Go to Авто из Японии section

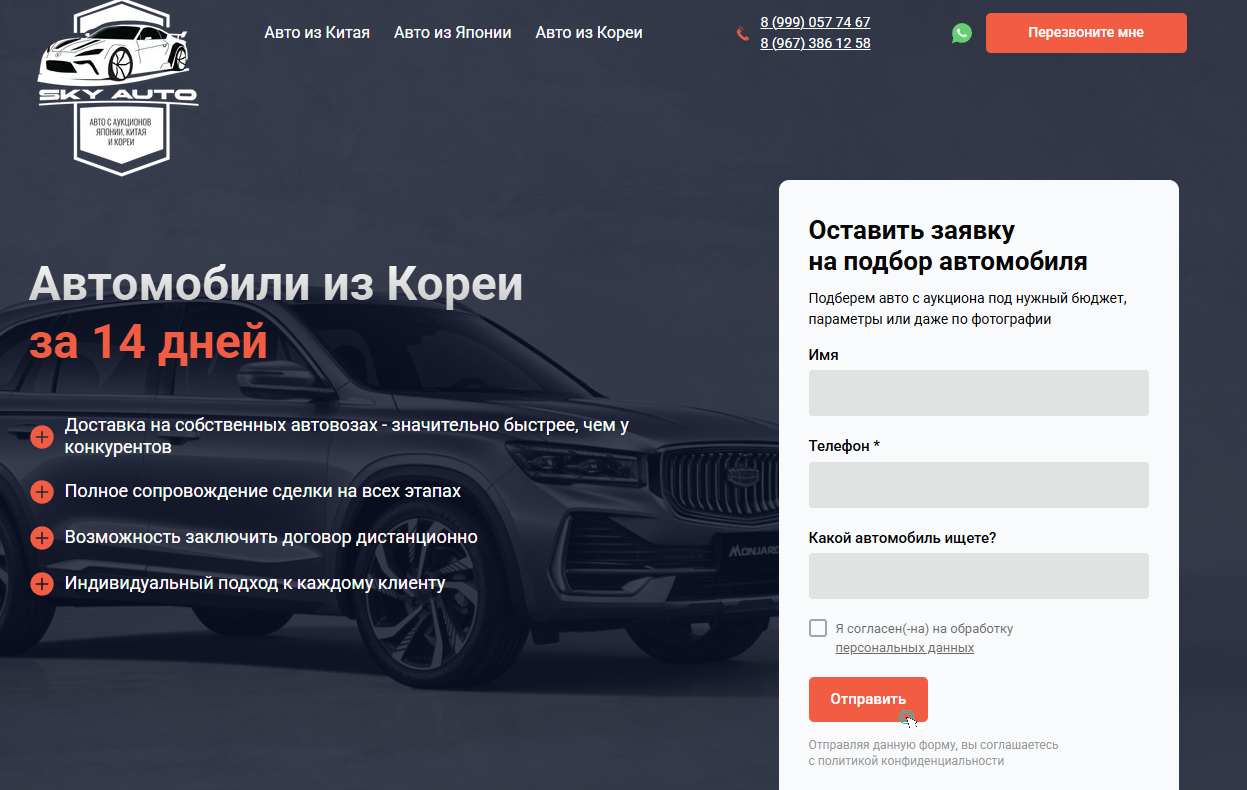pyautogui.click(x=452, y=33)
